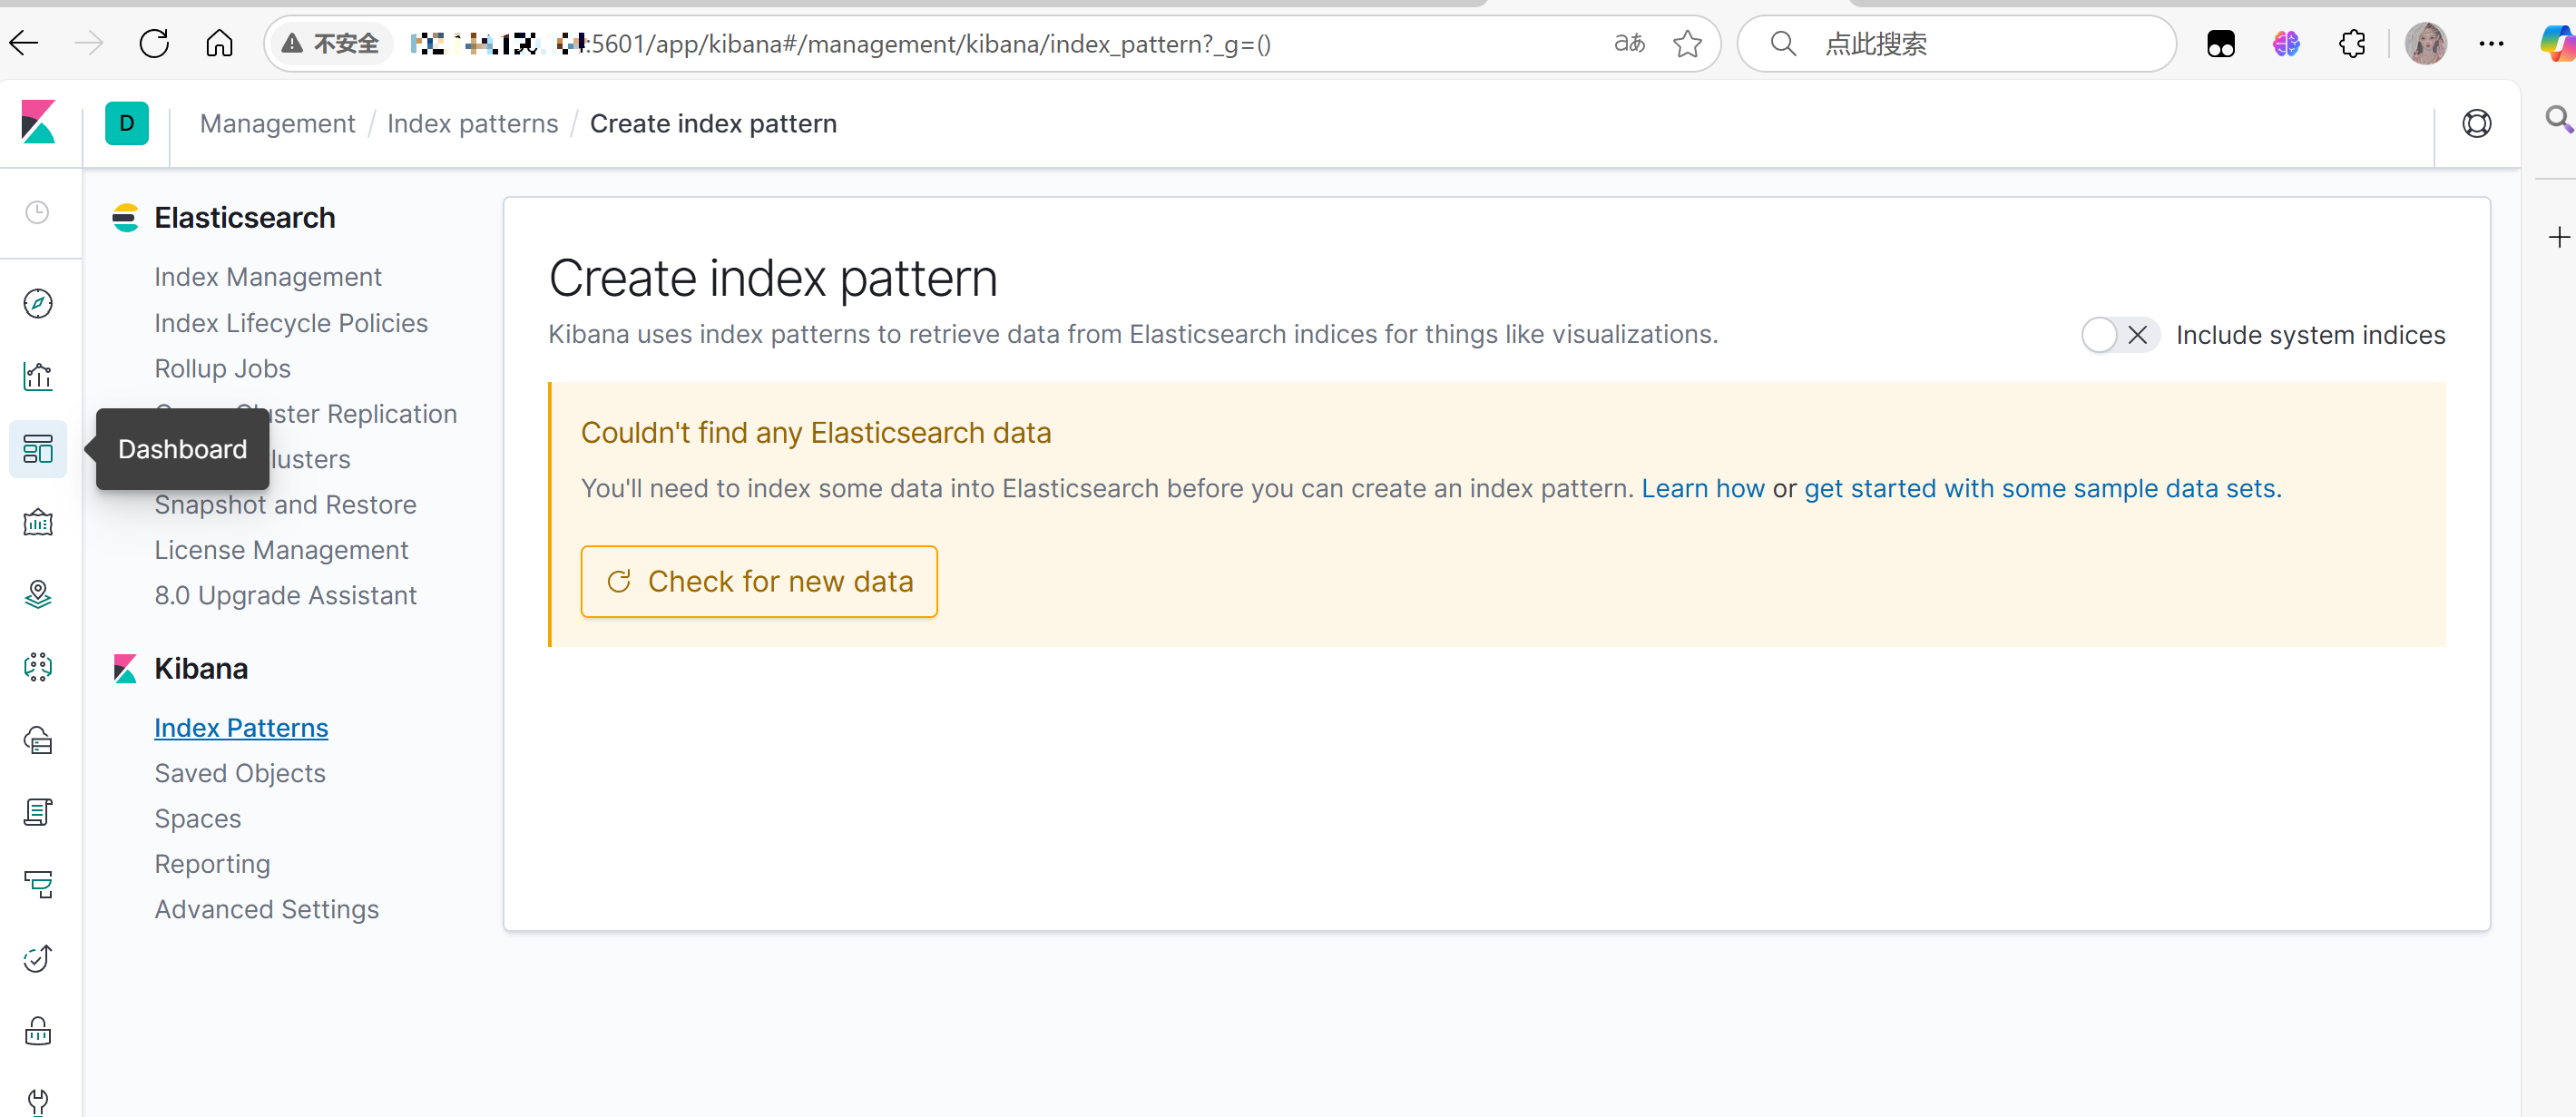Open browser profile avatar

pos(2425,43)
